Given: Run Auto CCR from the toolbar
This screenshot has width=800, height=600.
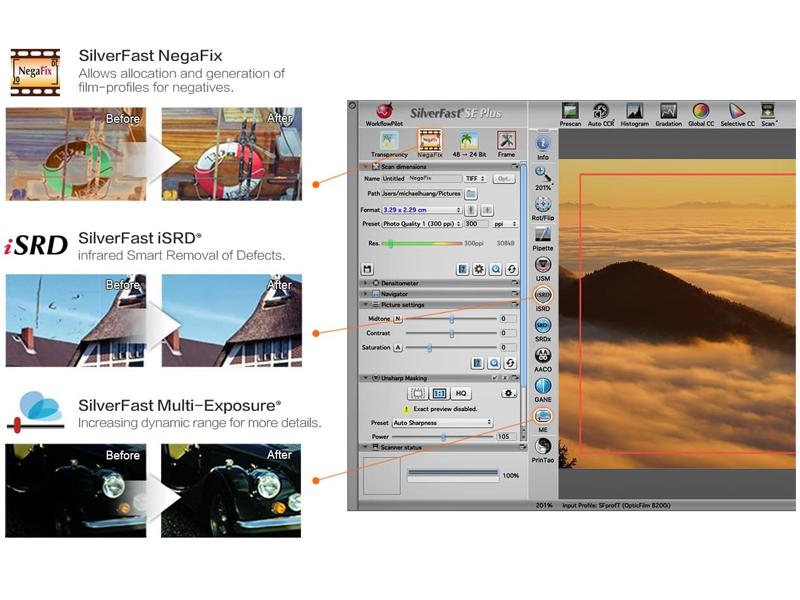Looking at the screenshot, I should click(x=601, y=111).
